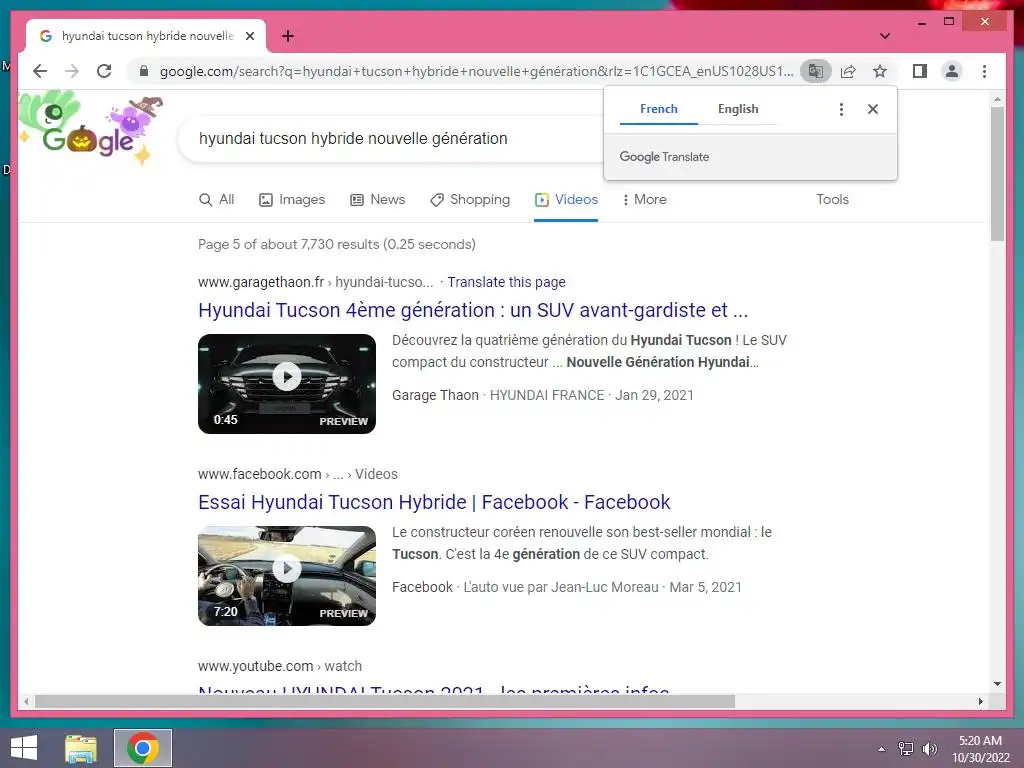Select the Videos results tab
Viewport: 1024px width, 768px height.
point(566,200)
